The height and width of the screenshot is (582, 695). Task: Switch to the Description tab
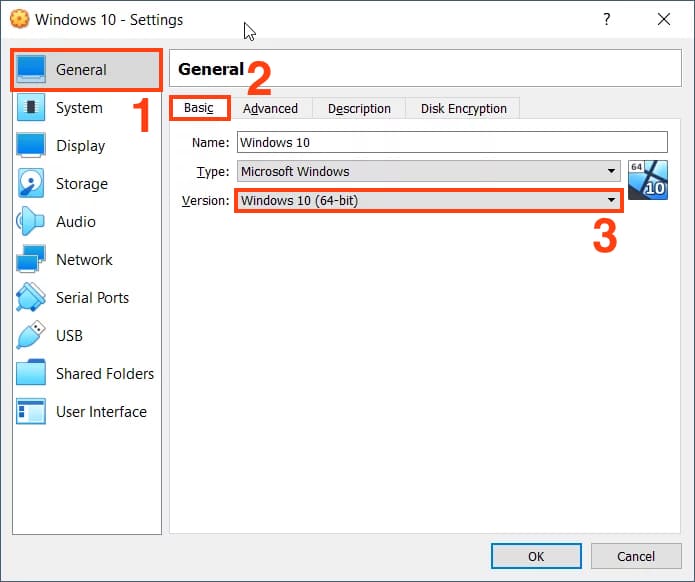[359, 109]
